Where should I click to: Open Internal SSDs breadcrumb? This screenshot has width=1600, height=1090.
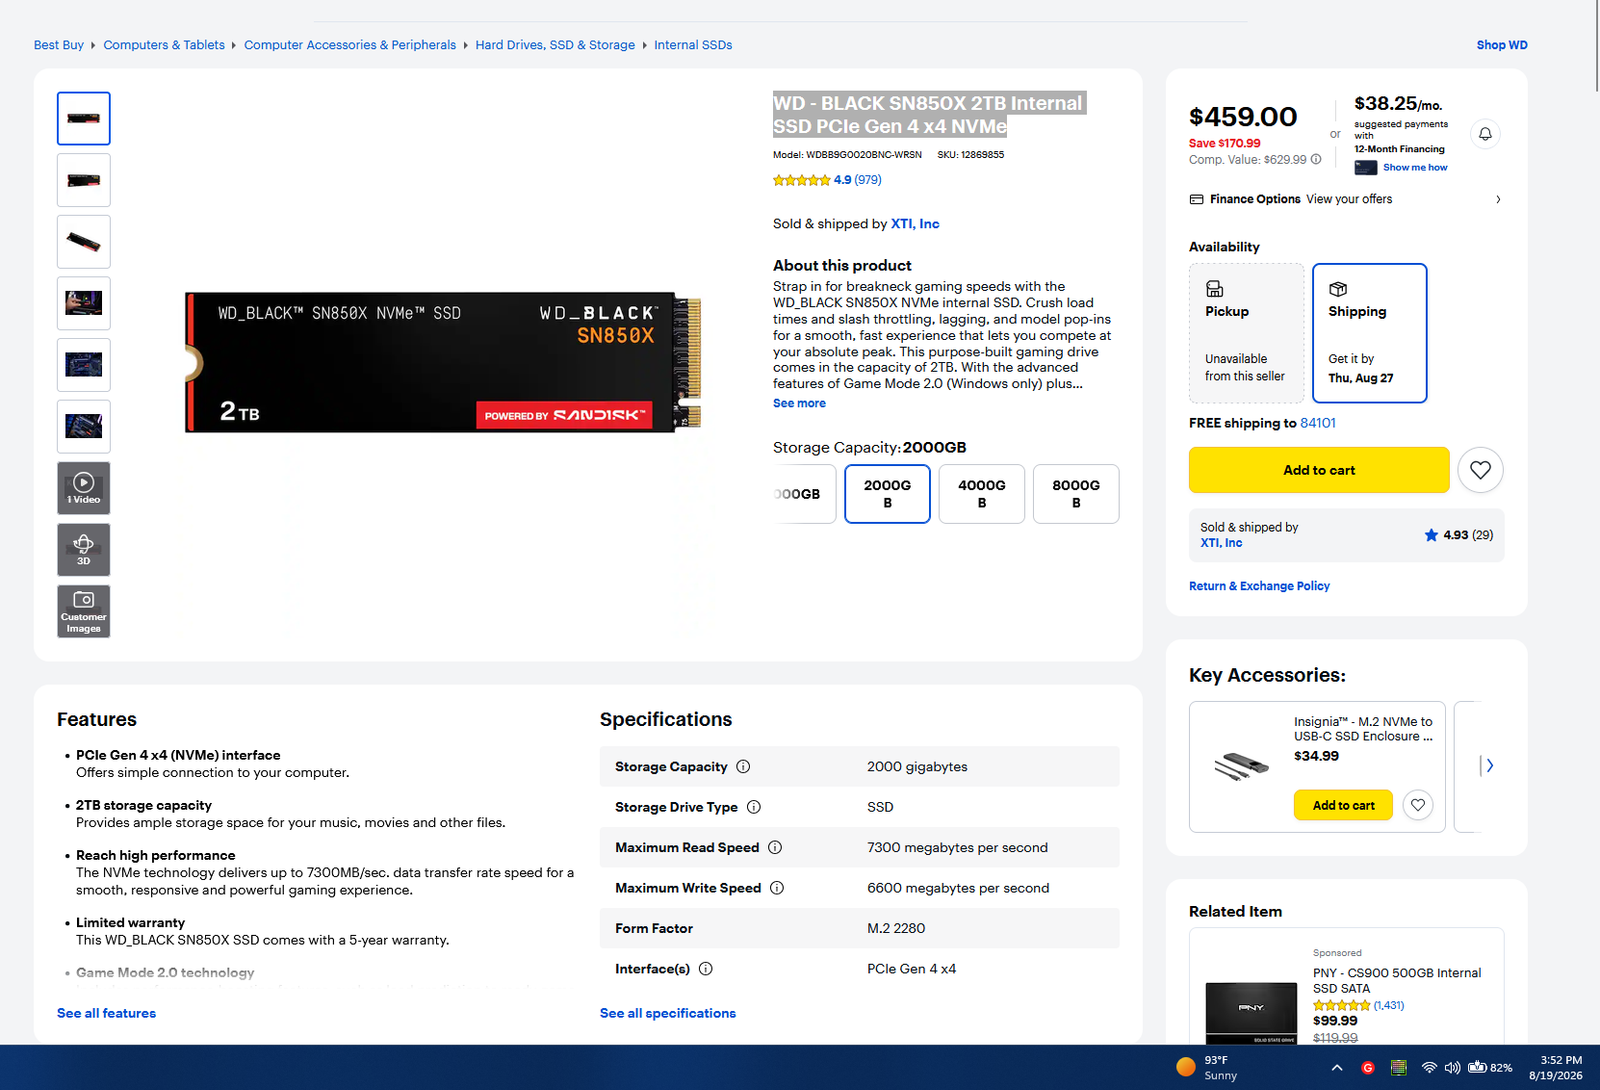(x=693, y=45)
